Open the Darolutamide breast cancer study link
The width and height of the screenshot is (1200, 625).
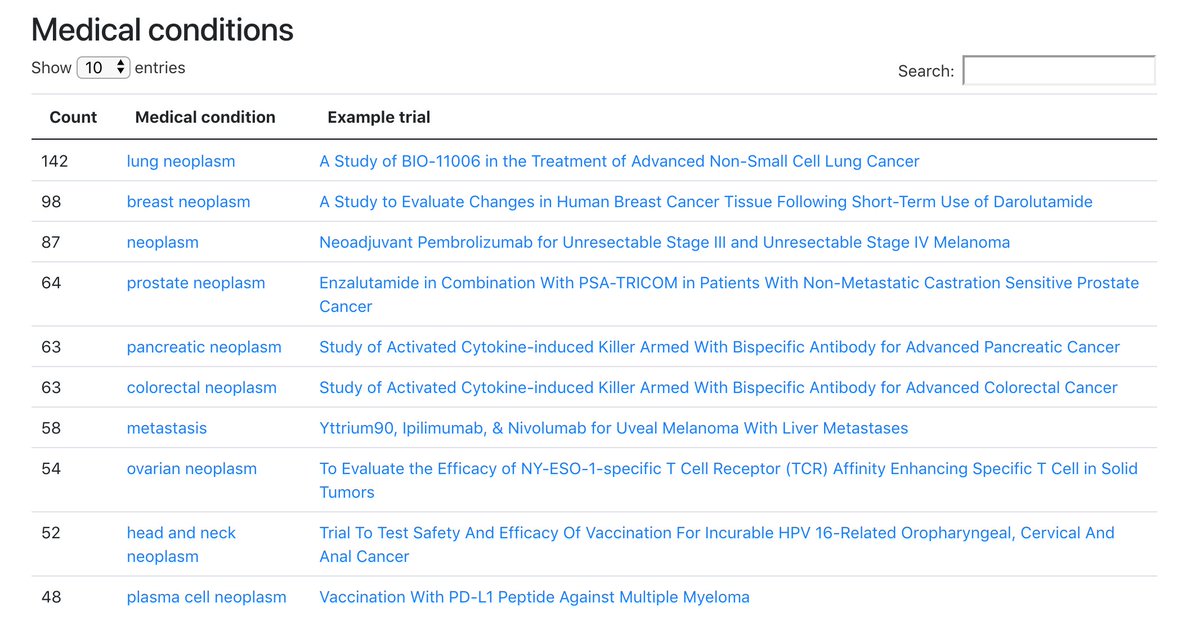[x=706, y=202]
